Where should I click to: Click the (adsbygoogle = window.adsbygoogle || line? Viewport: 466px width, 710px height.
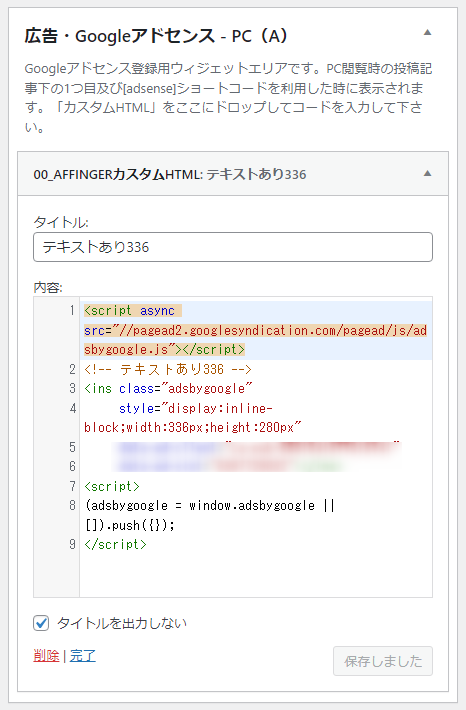(x=210, y=505)
